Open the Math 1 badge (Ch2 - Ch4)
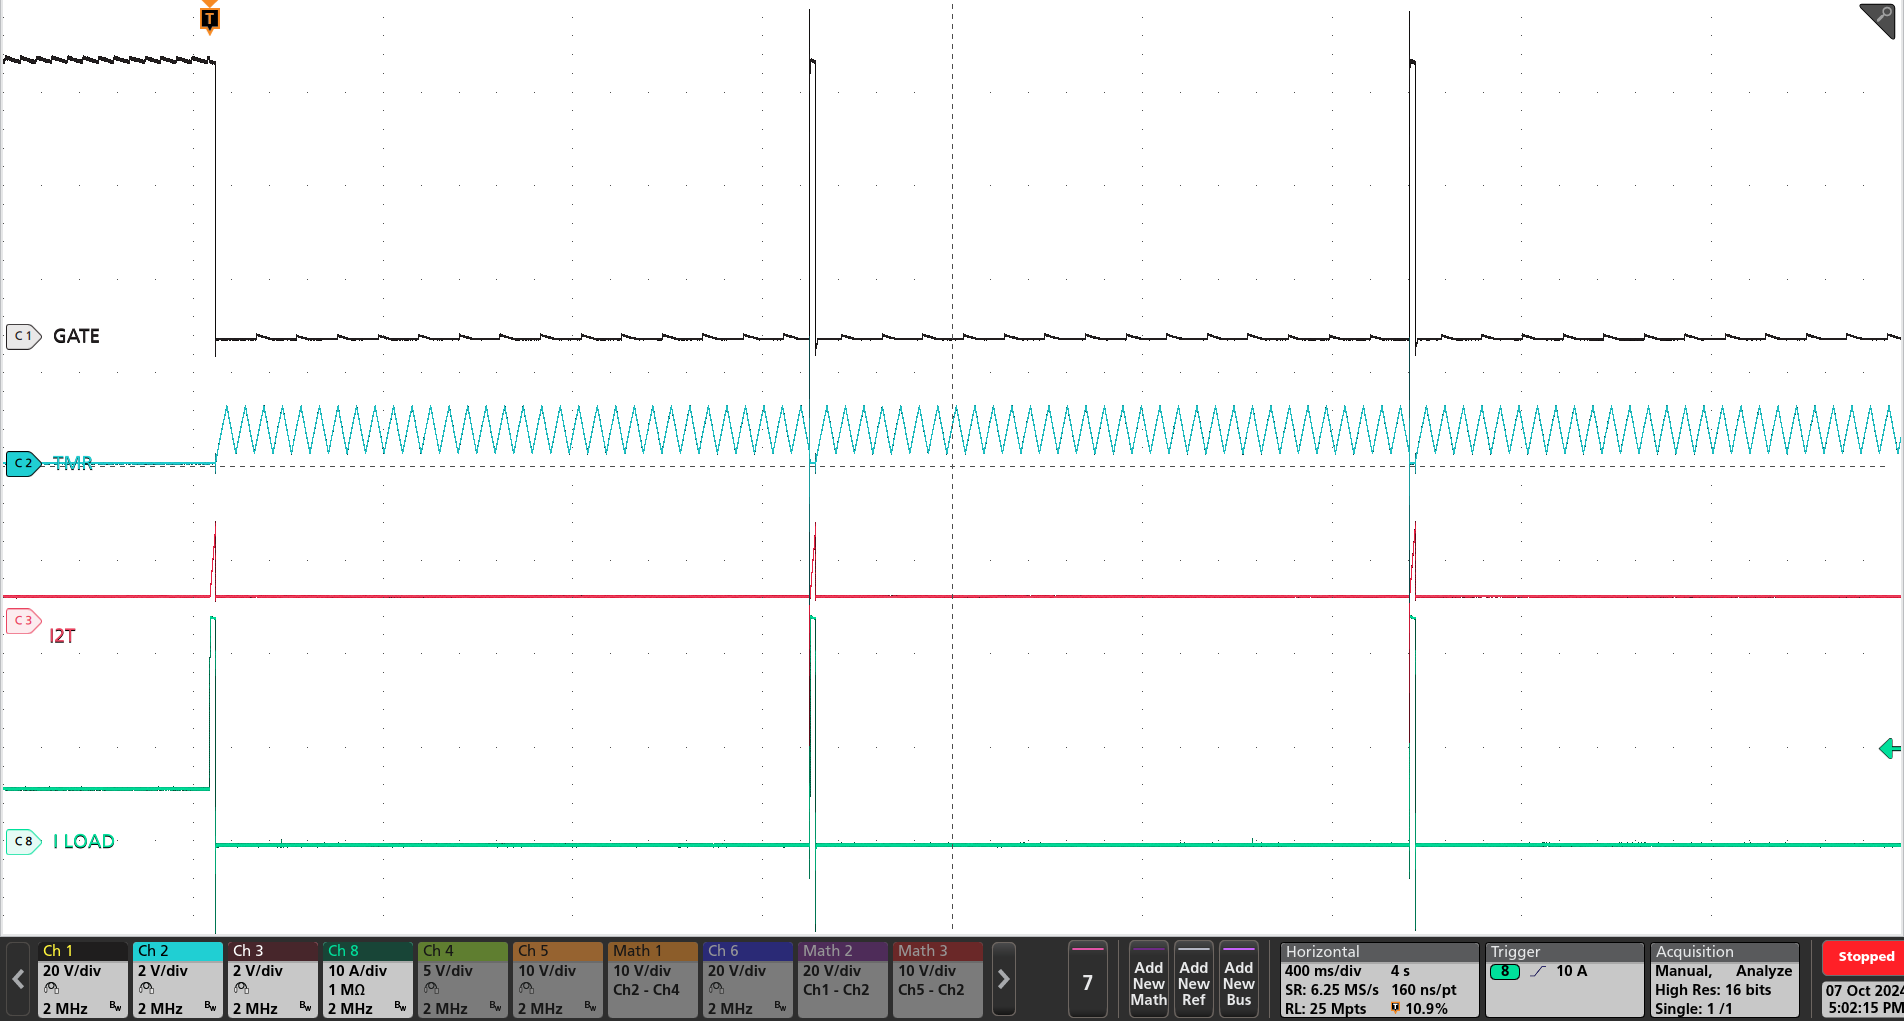The width and height of the screenshot is (1904, 1021). 652,980
